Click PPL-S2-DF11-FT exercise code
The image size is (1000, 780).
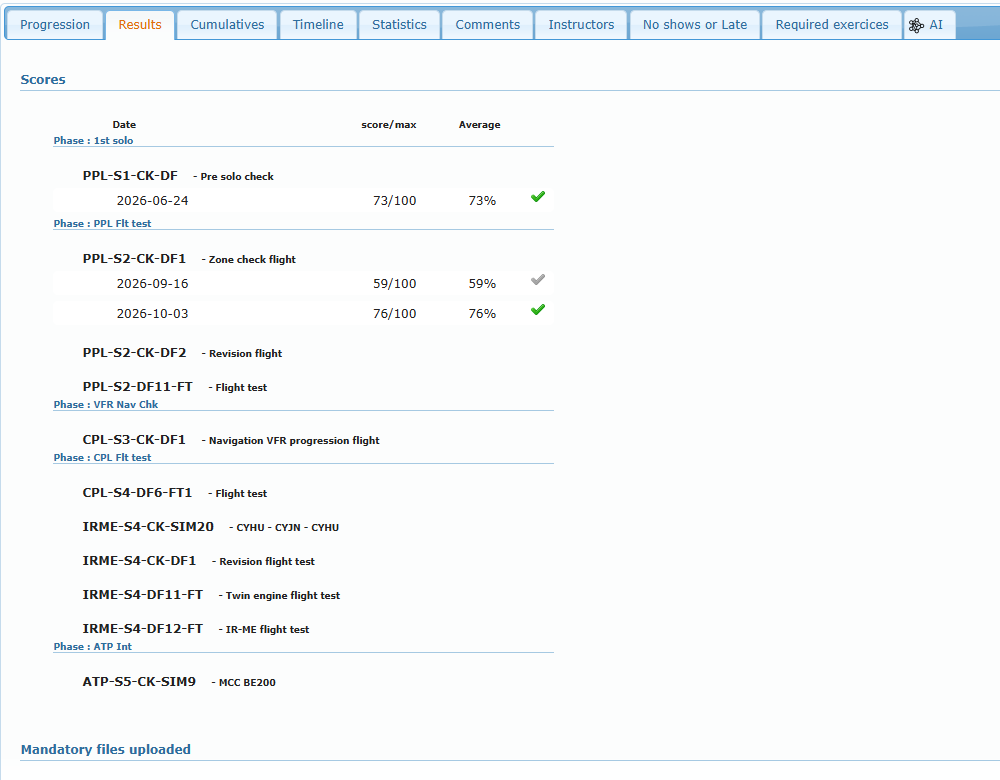(x=137, y=386)
